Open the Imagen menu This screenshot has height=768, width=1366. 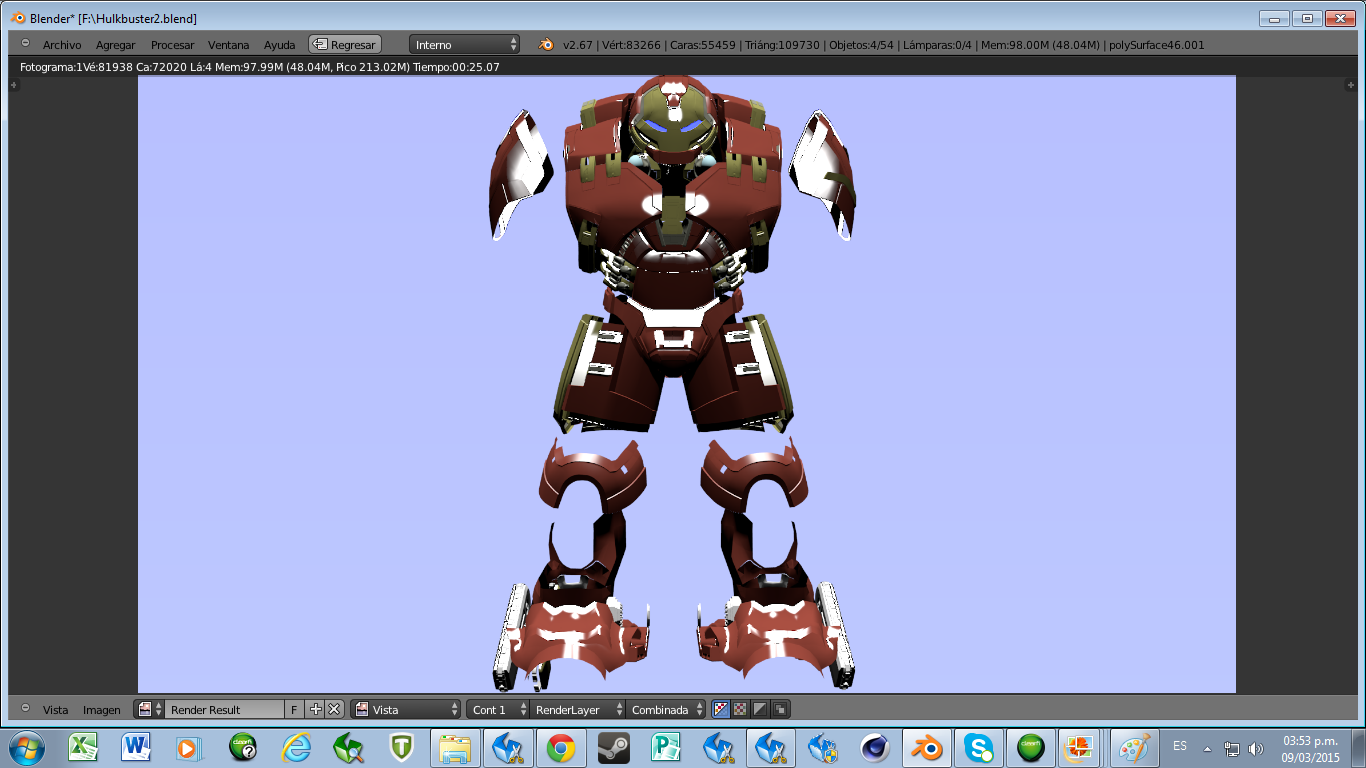[101, 710]
